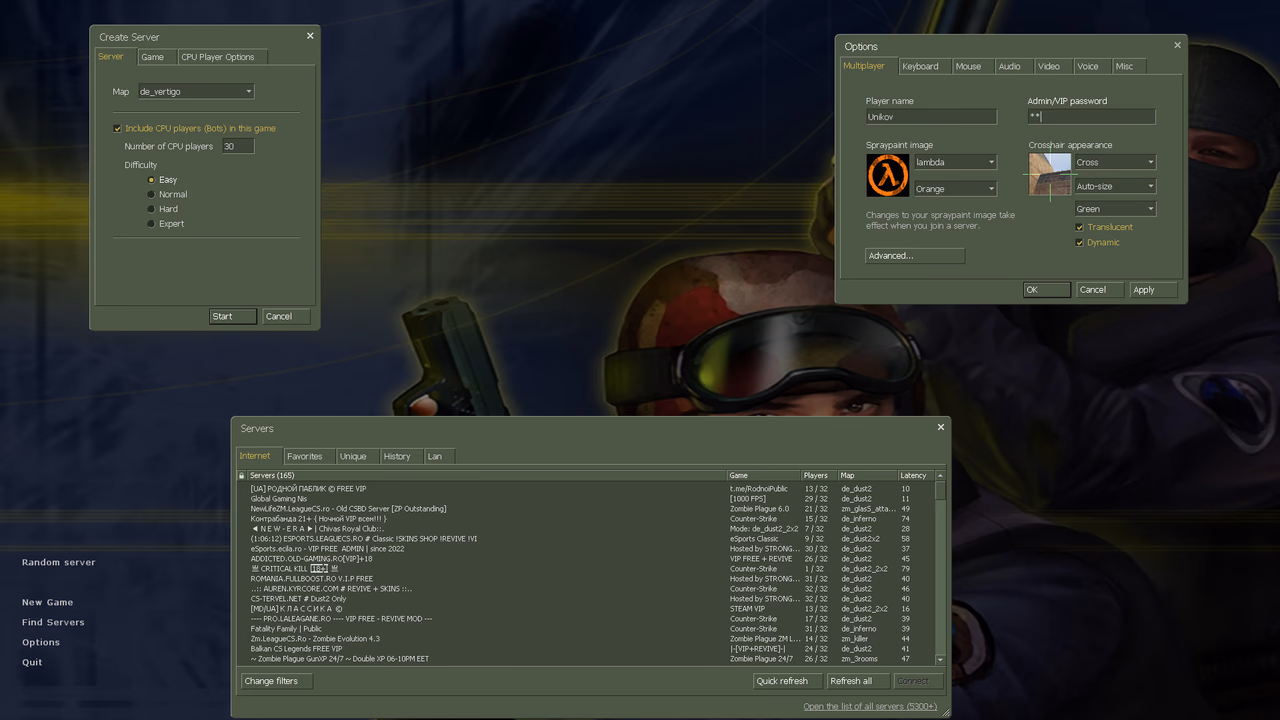Select the Global Gaming Nis server row
Viewport: 1280px width, 720px height.
point(586,499)
